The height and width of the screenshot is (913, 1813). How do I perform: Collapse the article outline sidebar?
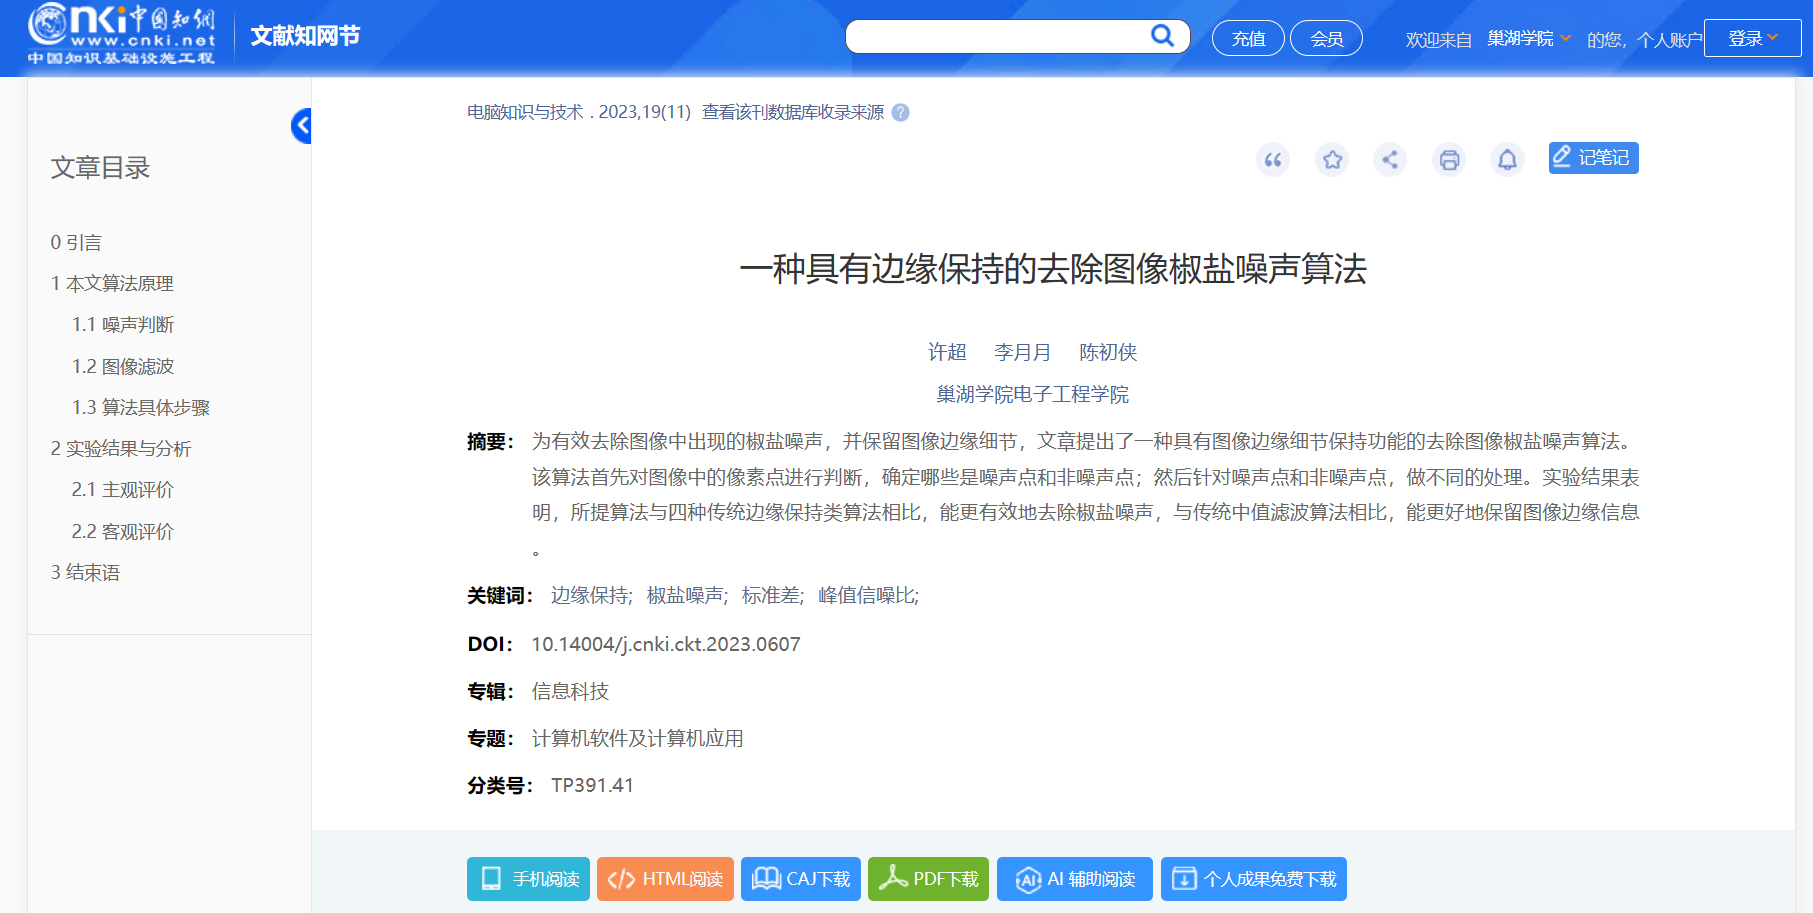click(x=301, y=126)
